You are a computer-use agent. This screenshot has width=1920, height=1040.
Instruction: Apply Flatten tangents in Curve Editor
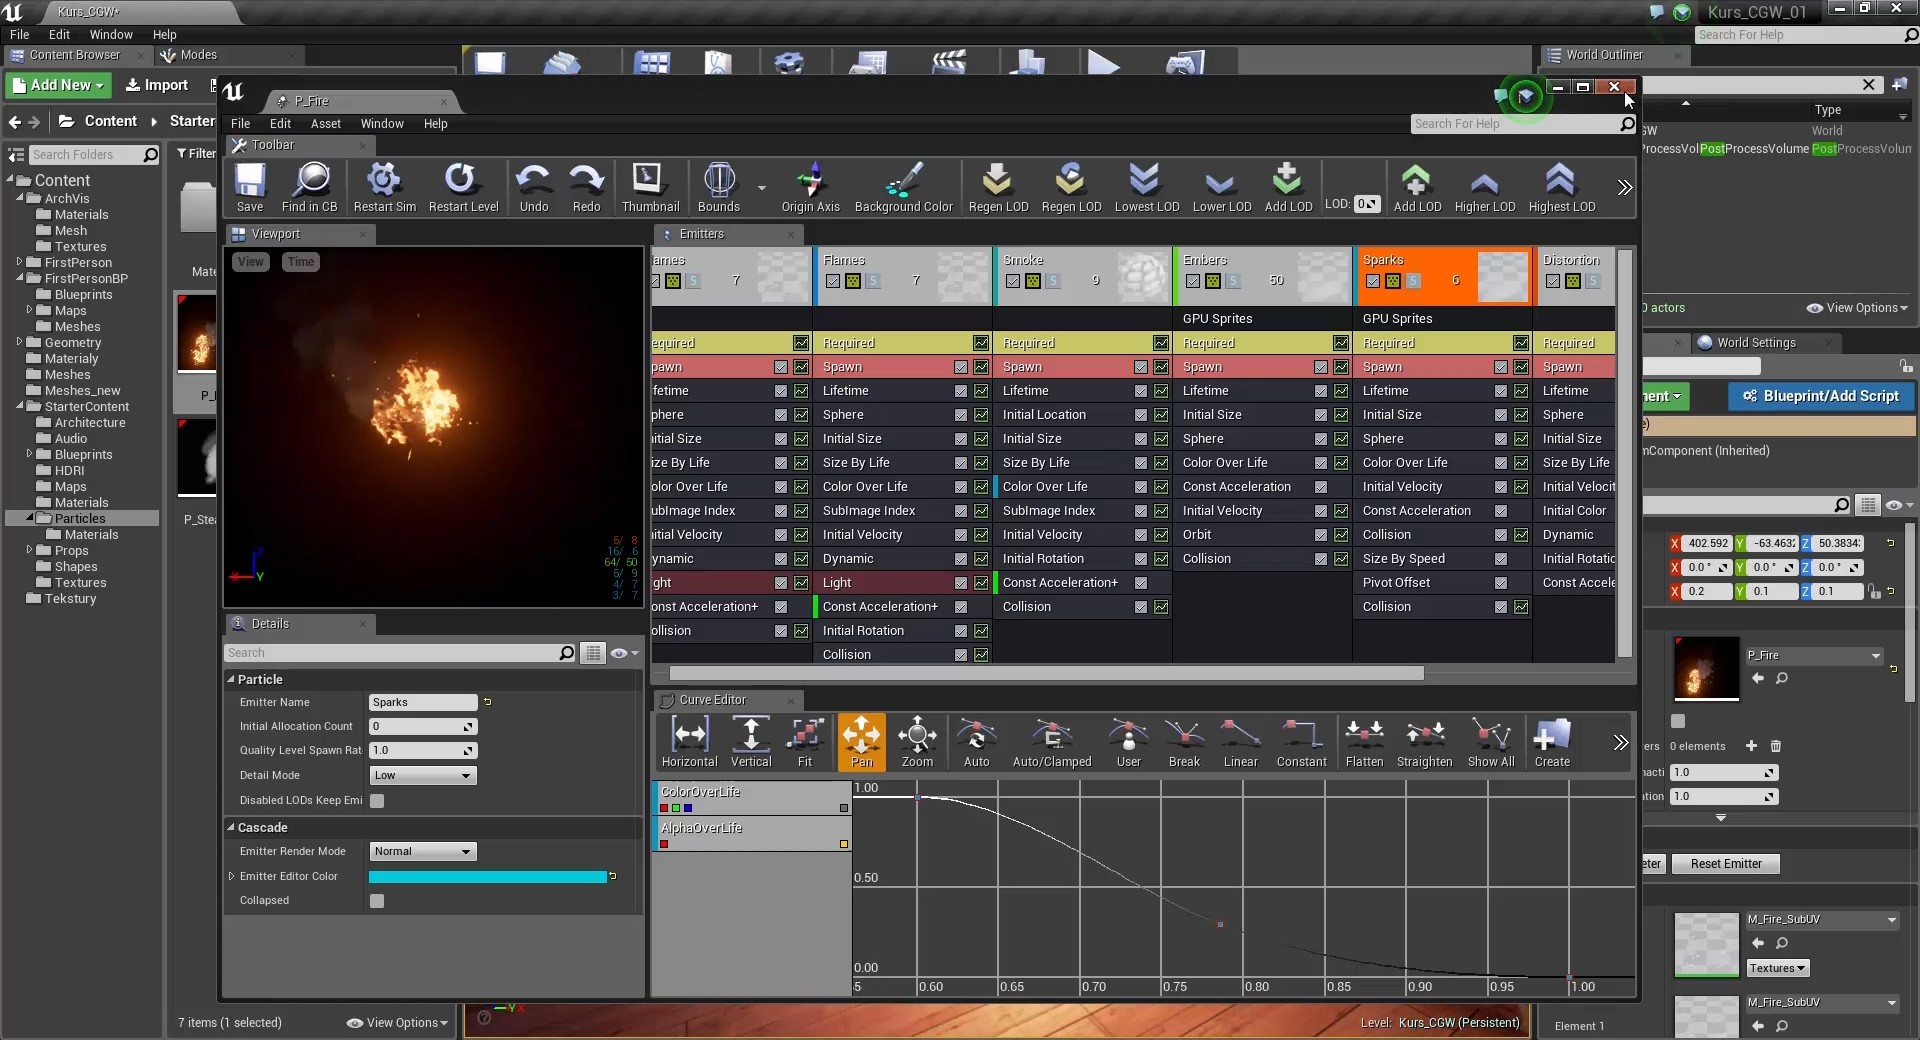pos(1363,740)
